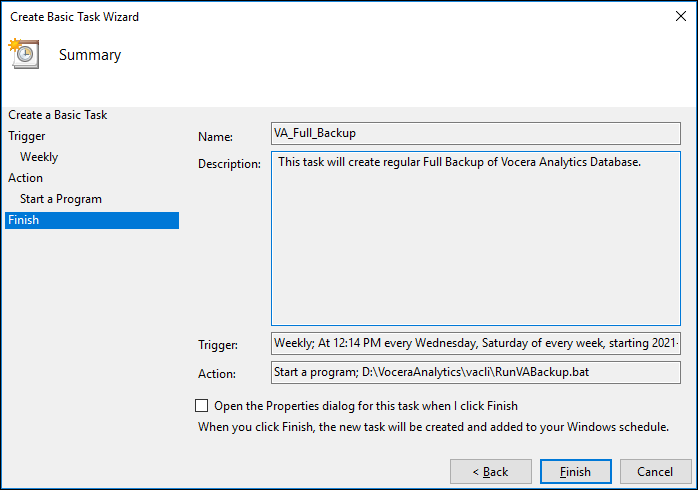The height and width of the screenshot is (490, 698).
Task: Click the Trigger: label beside the field
Action: point(218,345)
